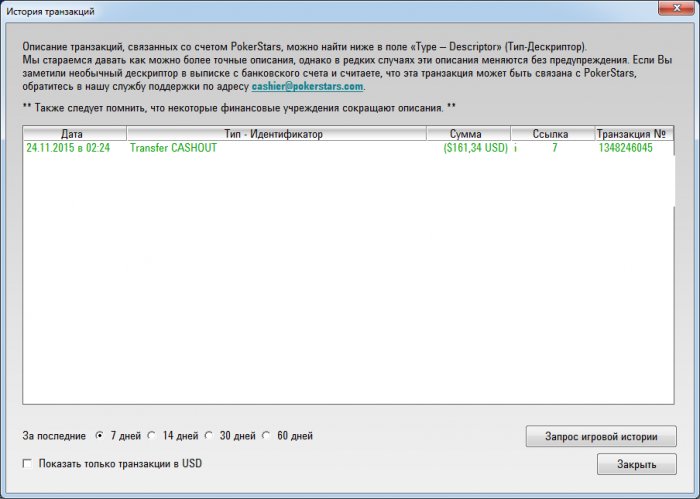Click the Transfer CASHOUT transaction entry
Image resolution: width=700 pixels, height=499 pixels.
[173, 148]
